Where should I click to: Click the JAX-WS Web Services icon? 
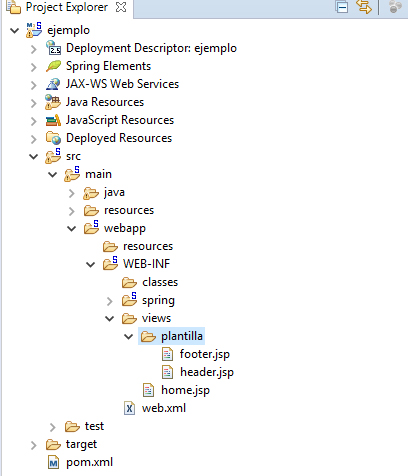53,84
